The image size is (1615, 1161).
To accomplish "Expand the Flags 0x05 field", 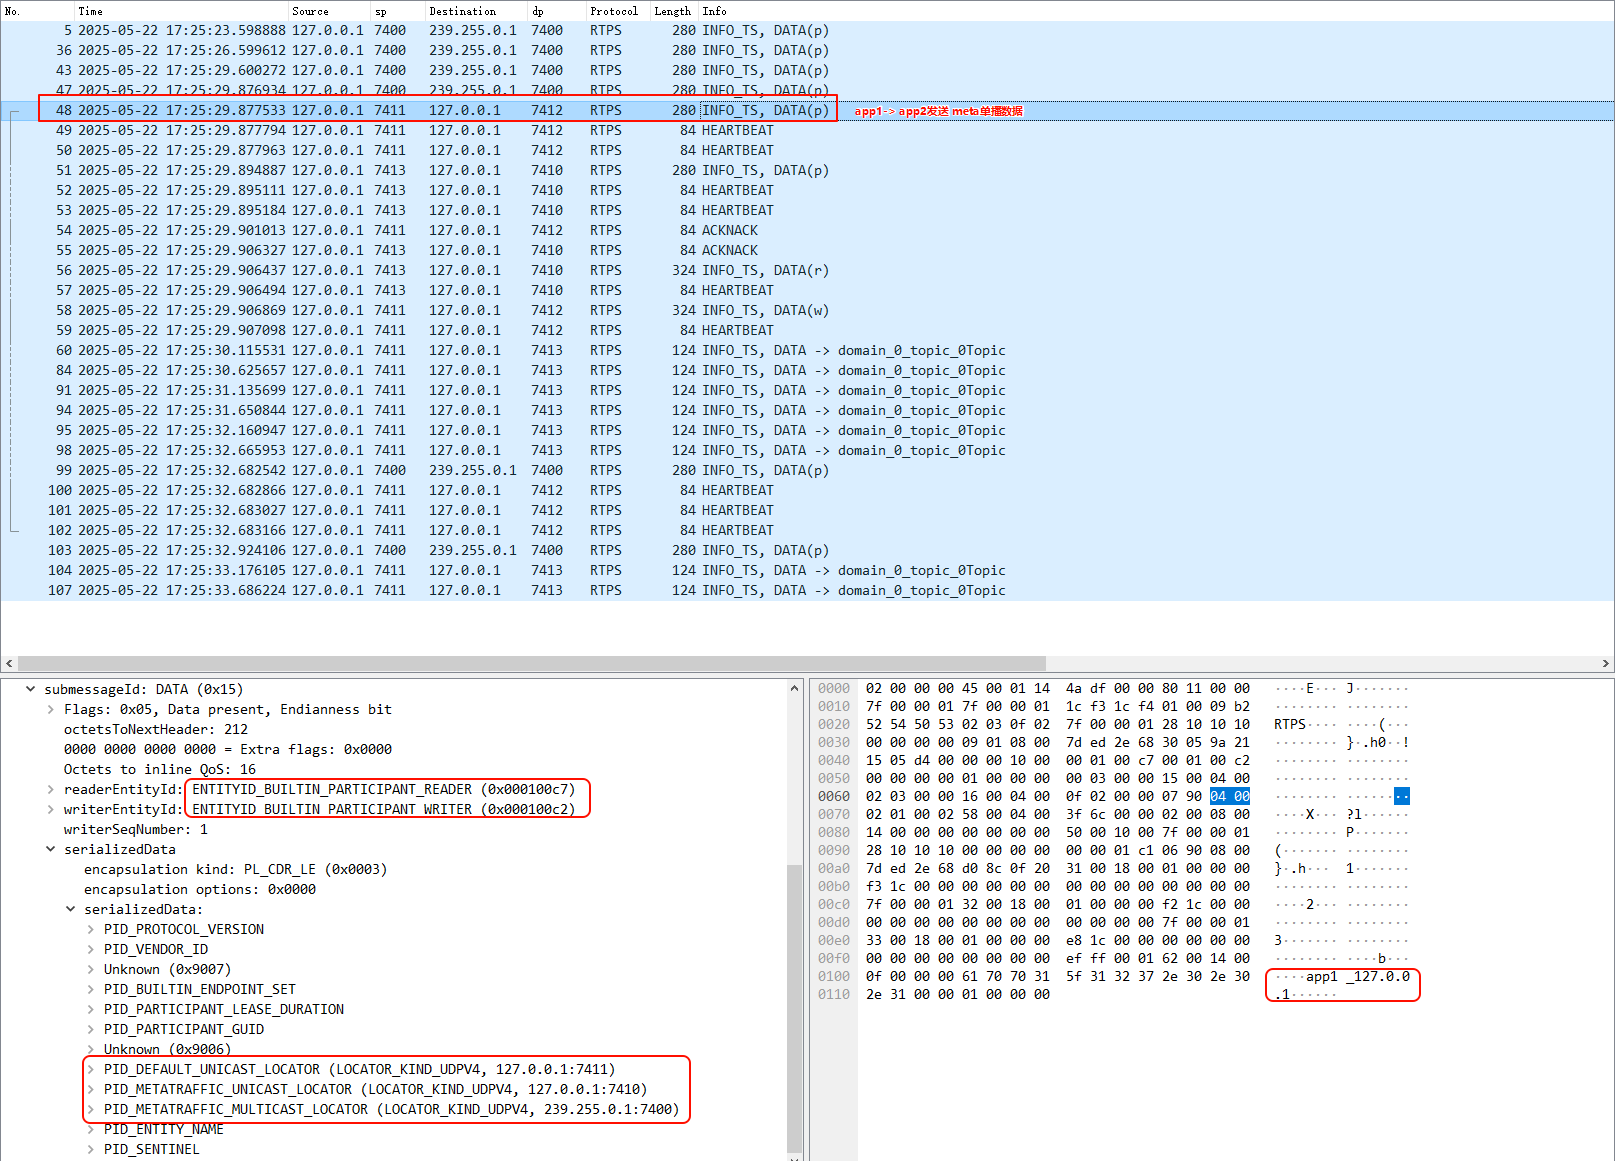I will coord(51,709).
